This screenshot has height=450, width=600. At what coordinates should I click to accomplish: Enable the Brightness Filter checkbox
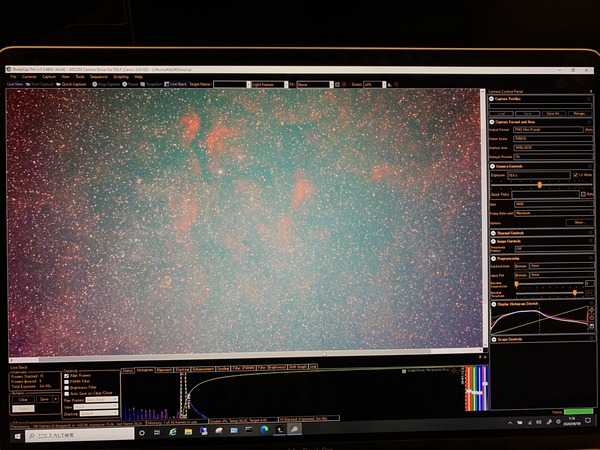point(67,388)
